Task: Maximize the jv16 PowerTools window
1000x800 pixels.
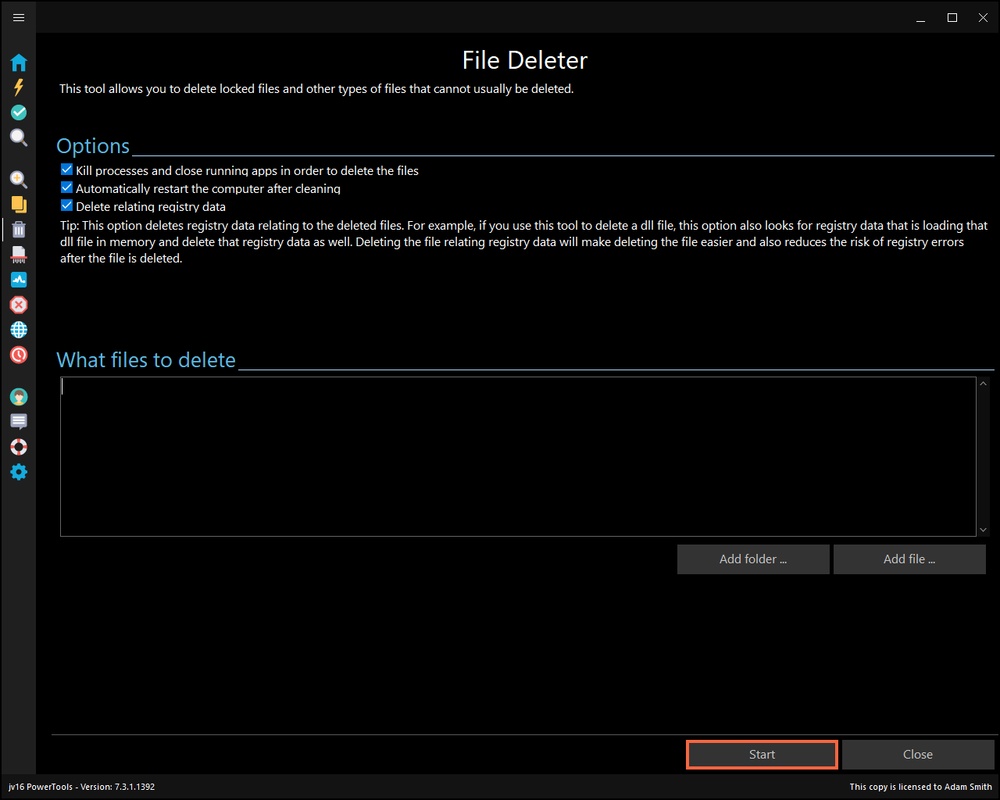Action: pyautogui.click(x=952, y=18)
